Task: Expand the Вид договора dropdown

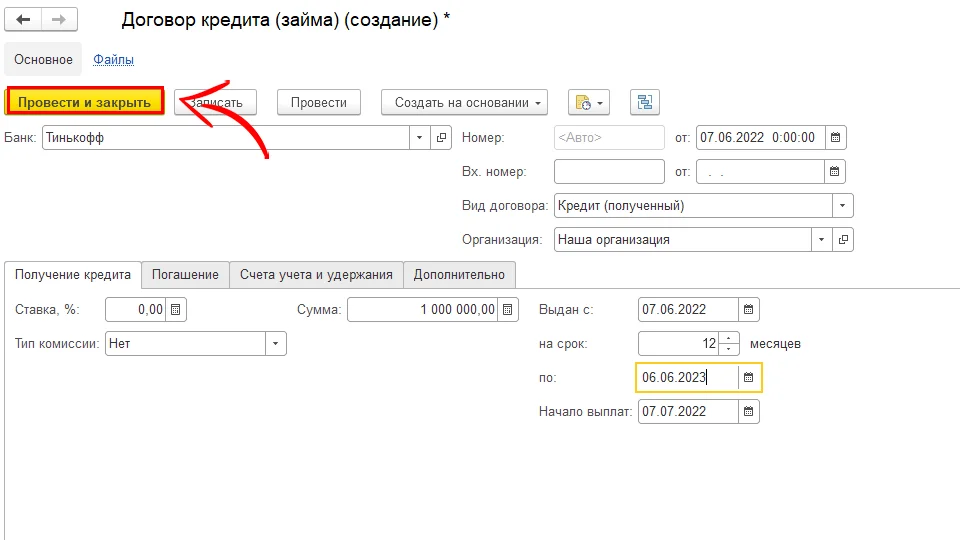Action: pos(843,206)
